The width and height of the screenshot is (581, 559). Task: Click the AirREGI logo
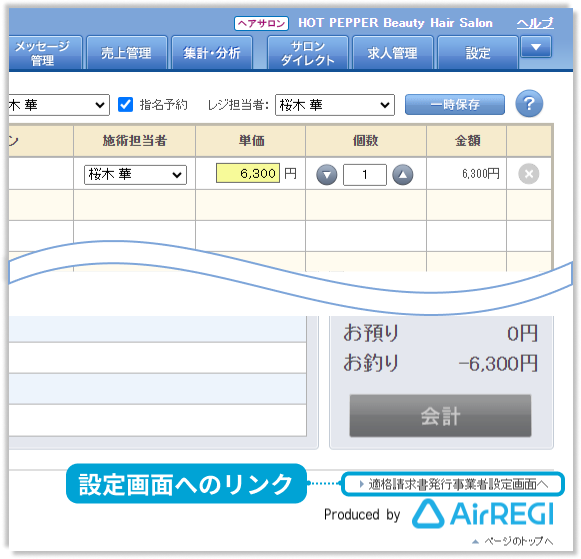click(x=483, y=514)
